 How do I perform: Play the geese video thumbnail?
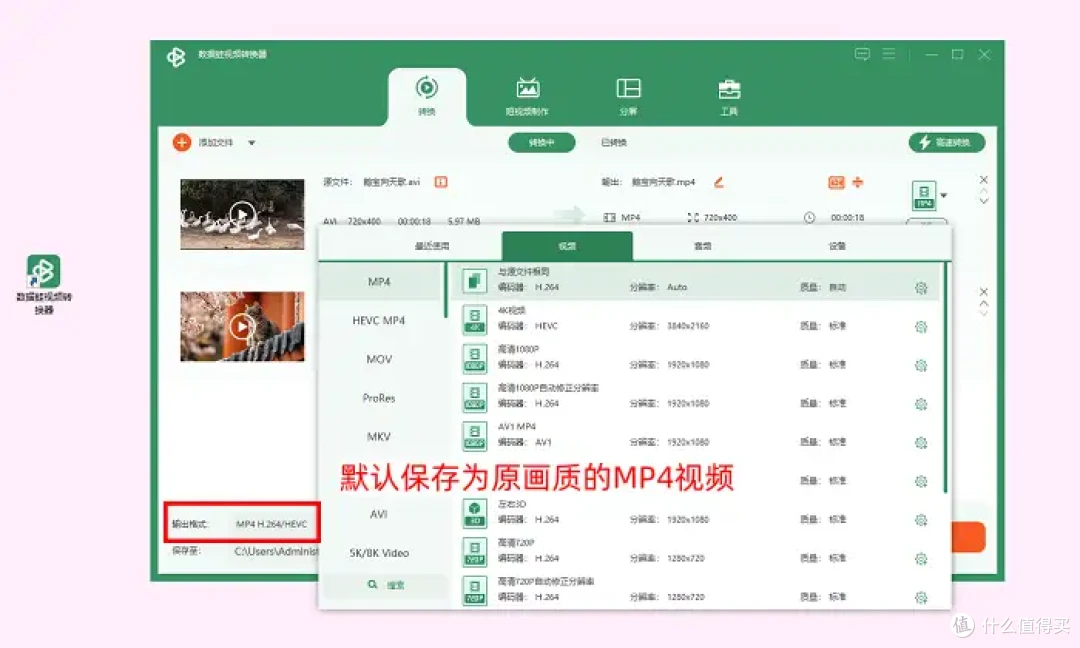tap(241, 214)
